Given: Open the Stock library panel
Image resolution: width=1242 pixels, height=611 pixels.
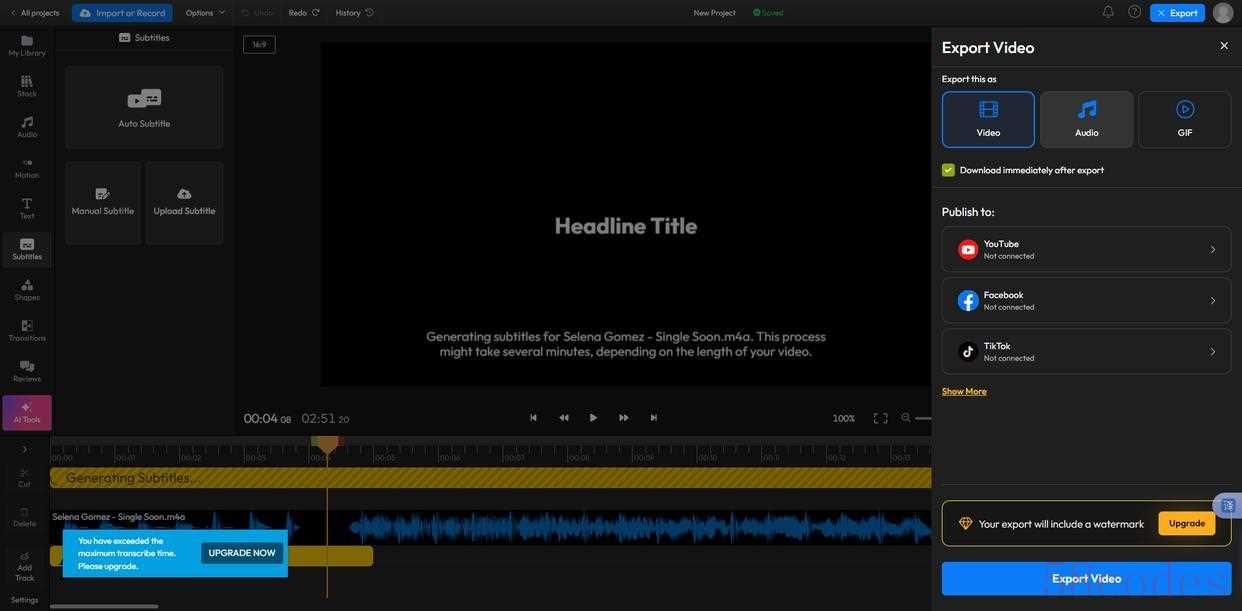Looking at the screenshot, I should (27, 86).
